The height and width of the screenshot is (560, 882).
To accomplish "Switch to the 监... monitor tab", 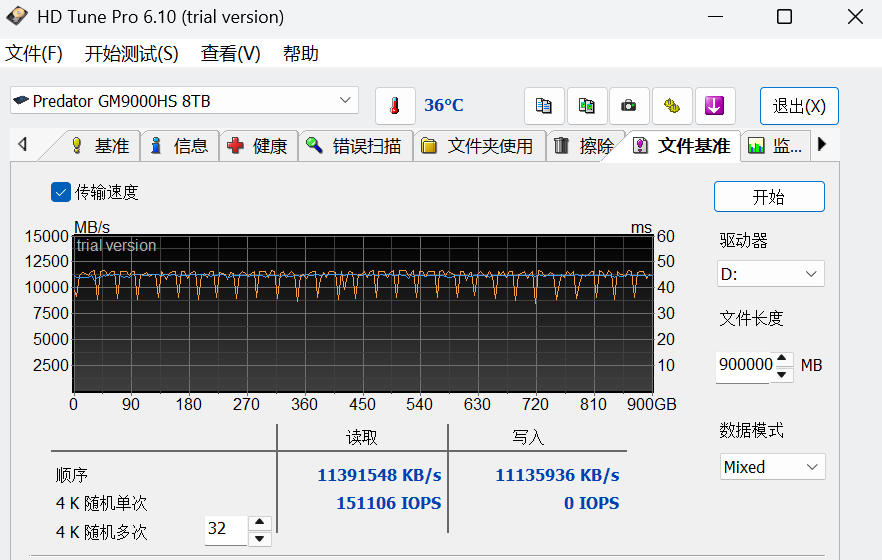I will pyautogui.click(x=776, y=146).
